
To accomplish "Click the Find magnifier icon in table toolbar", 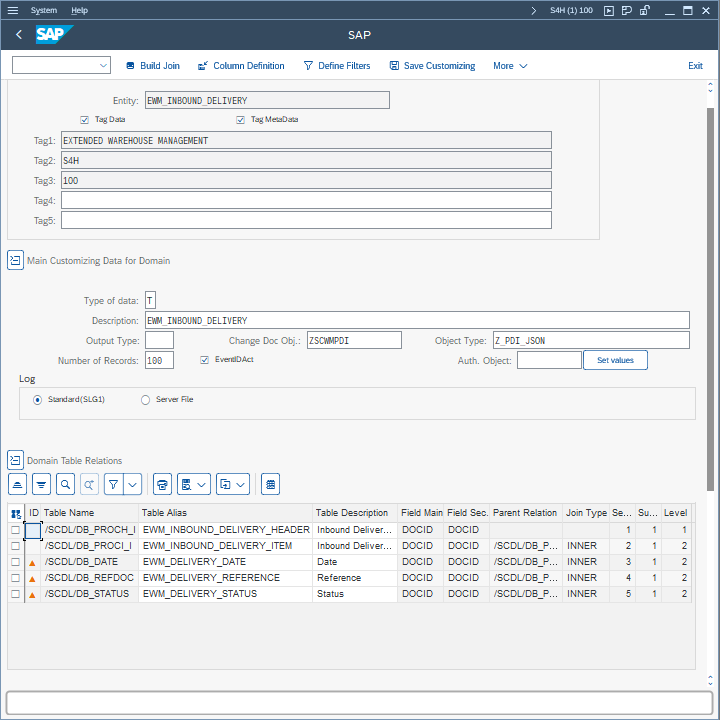I will click(65, 484).
